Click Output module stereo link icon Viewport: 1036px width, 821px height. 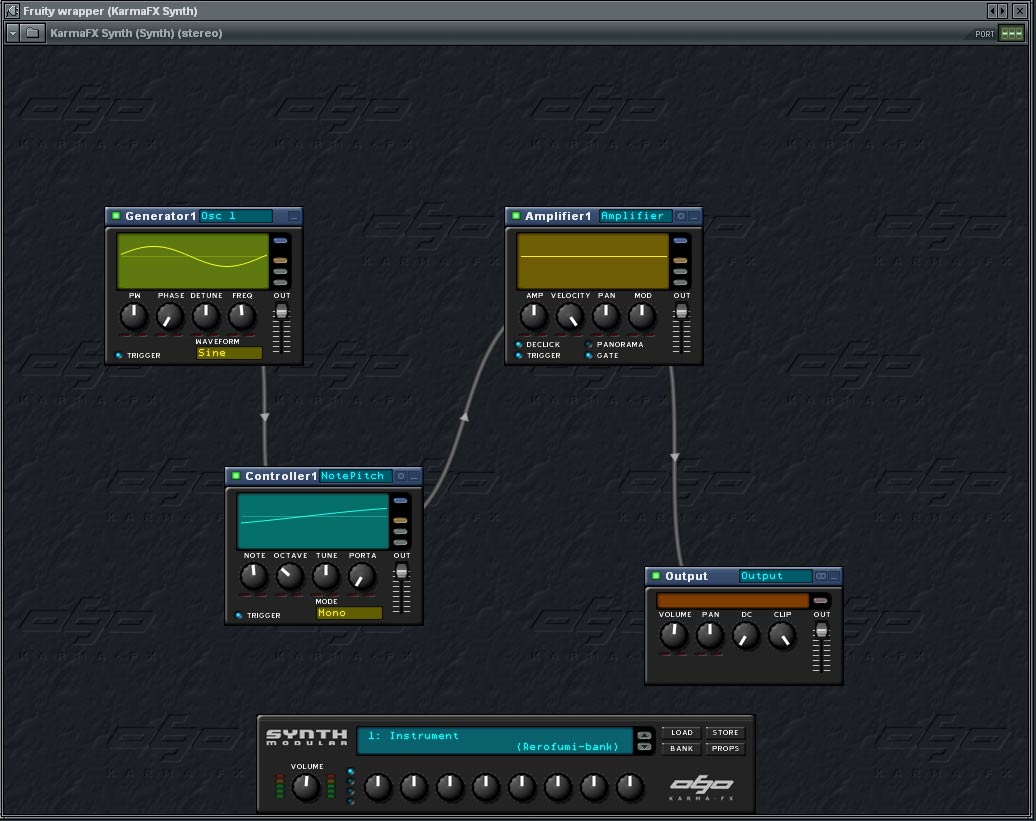[821, 576]
